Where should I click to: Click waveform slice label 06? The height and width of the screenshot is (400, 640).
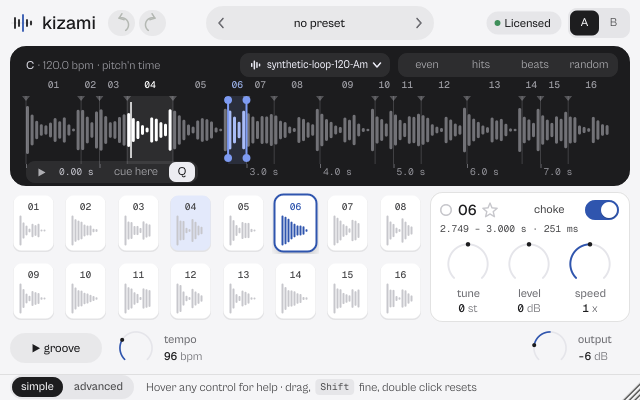[x=237, y=85]
